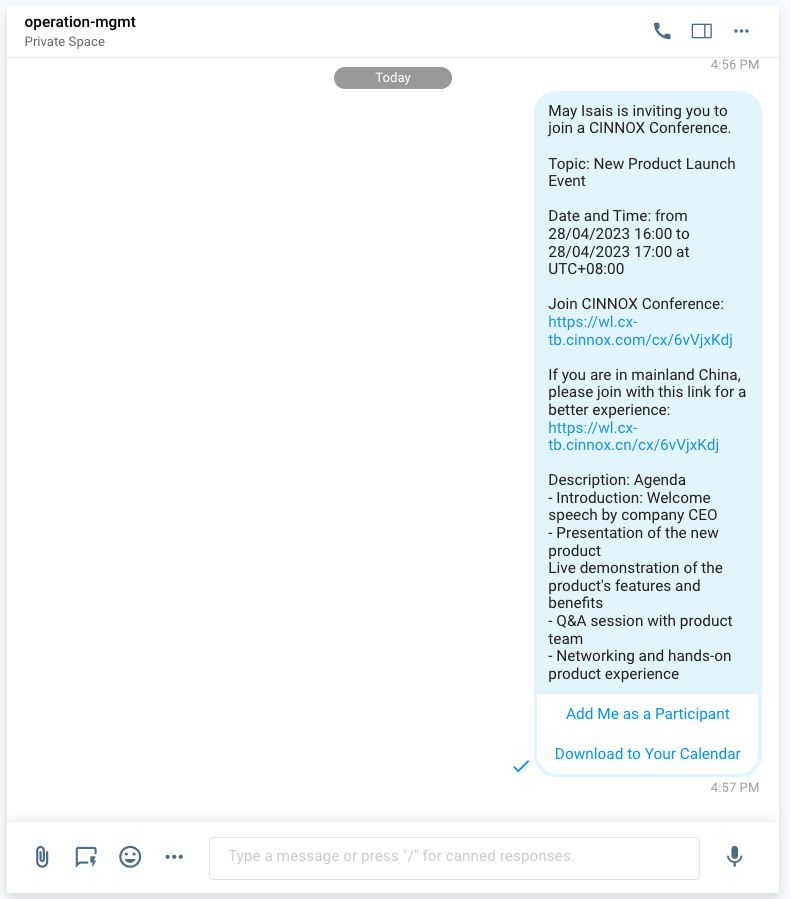
Task: Open the cinnox.com conference link
Action: point(640,331)
